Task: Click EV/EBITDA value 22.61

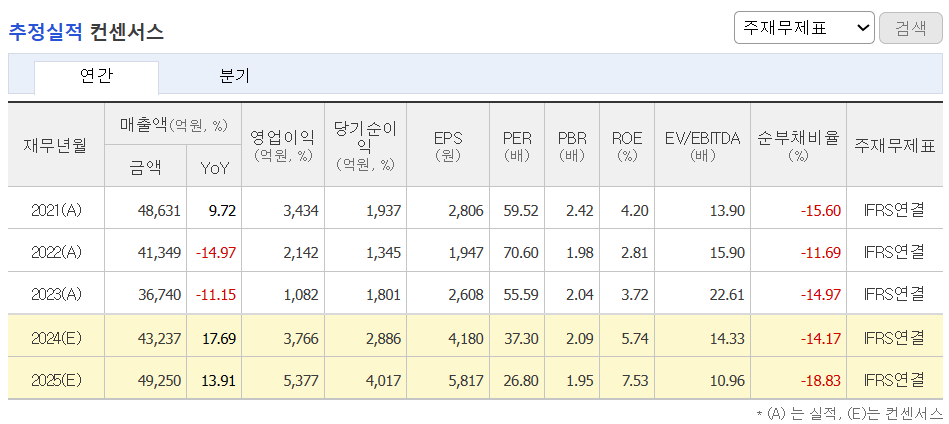Action: 727,294
